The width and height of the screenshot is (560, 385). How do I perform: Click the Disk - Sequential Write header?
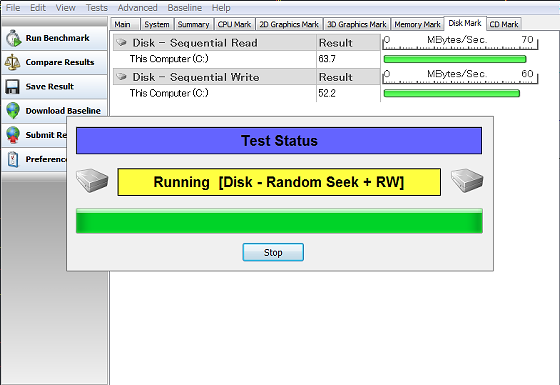215,77
